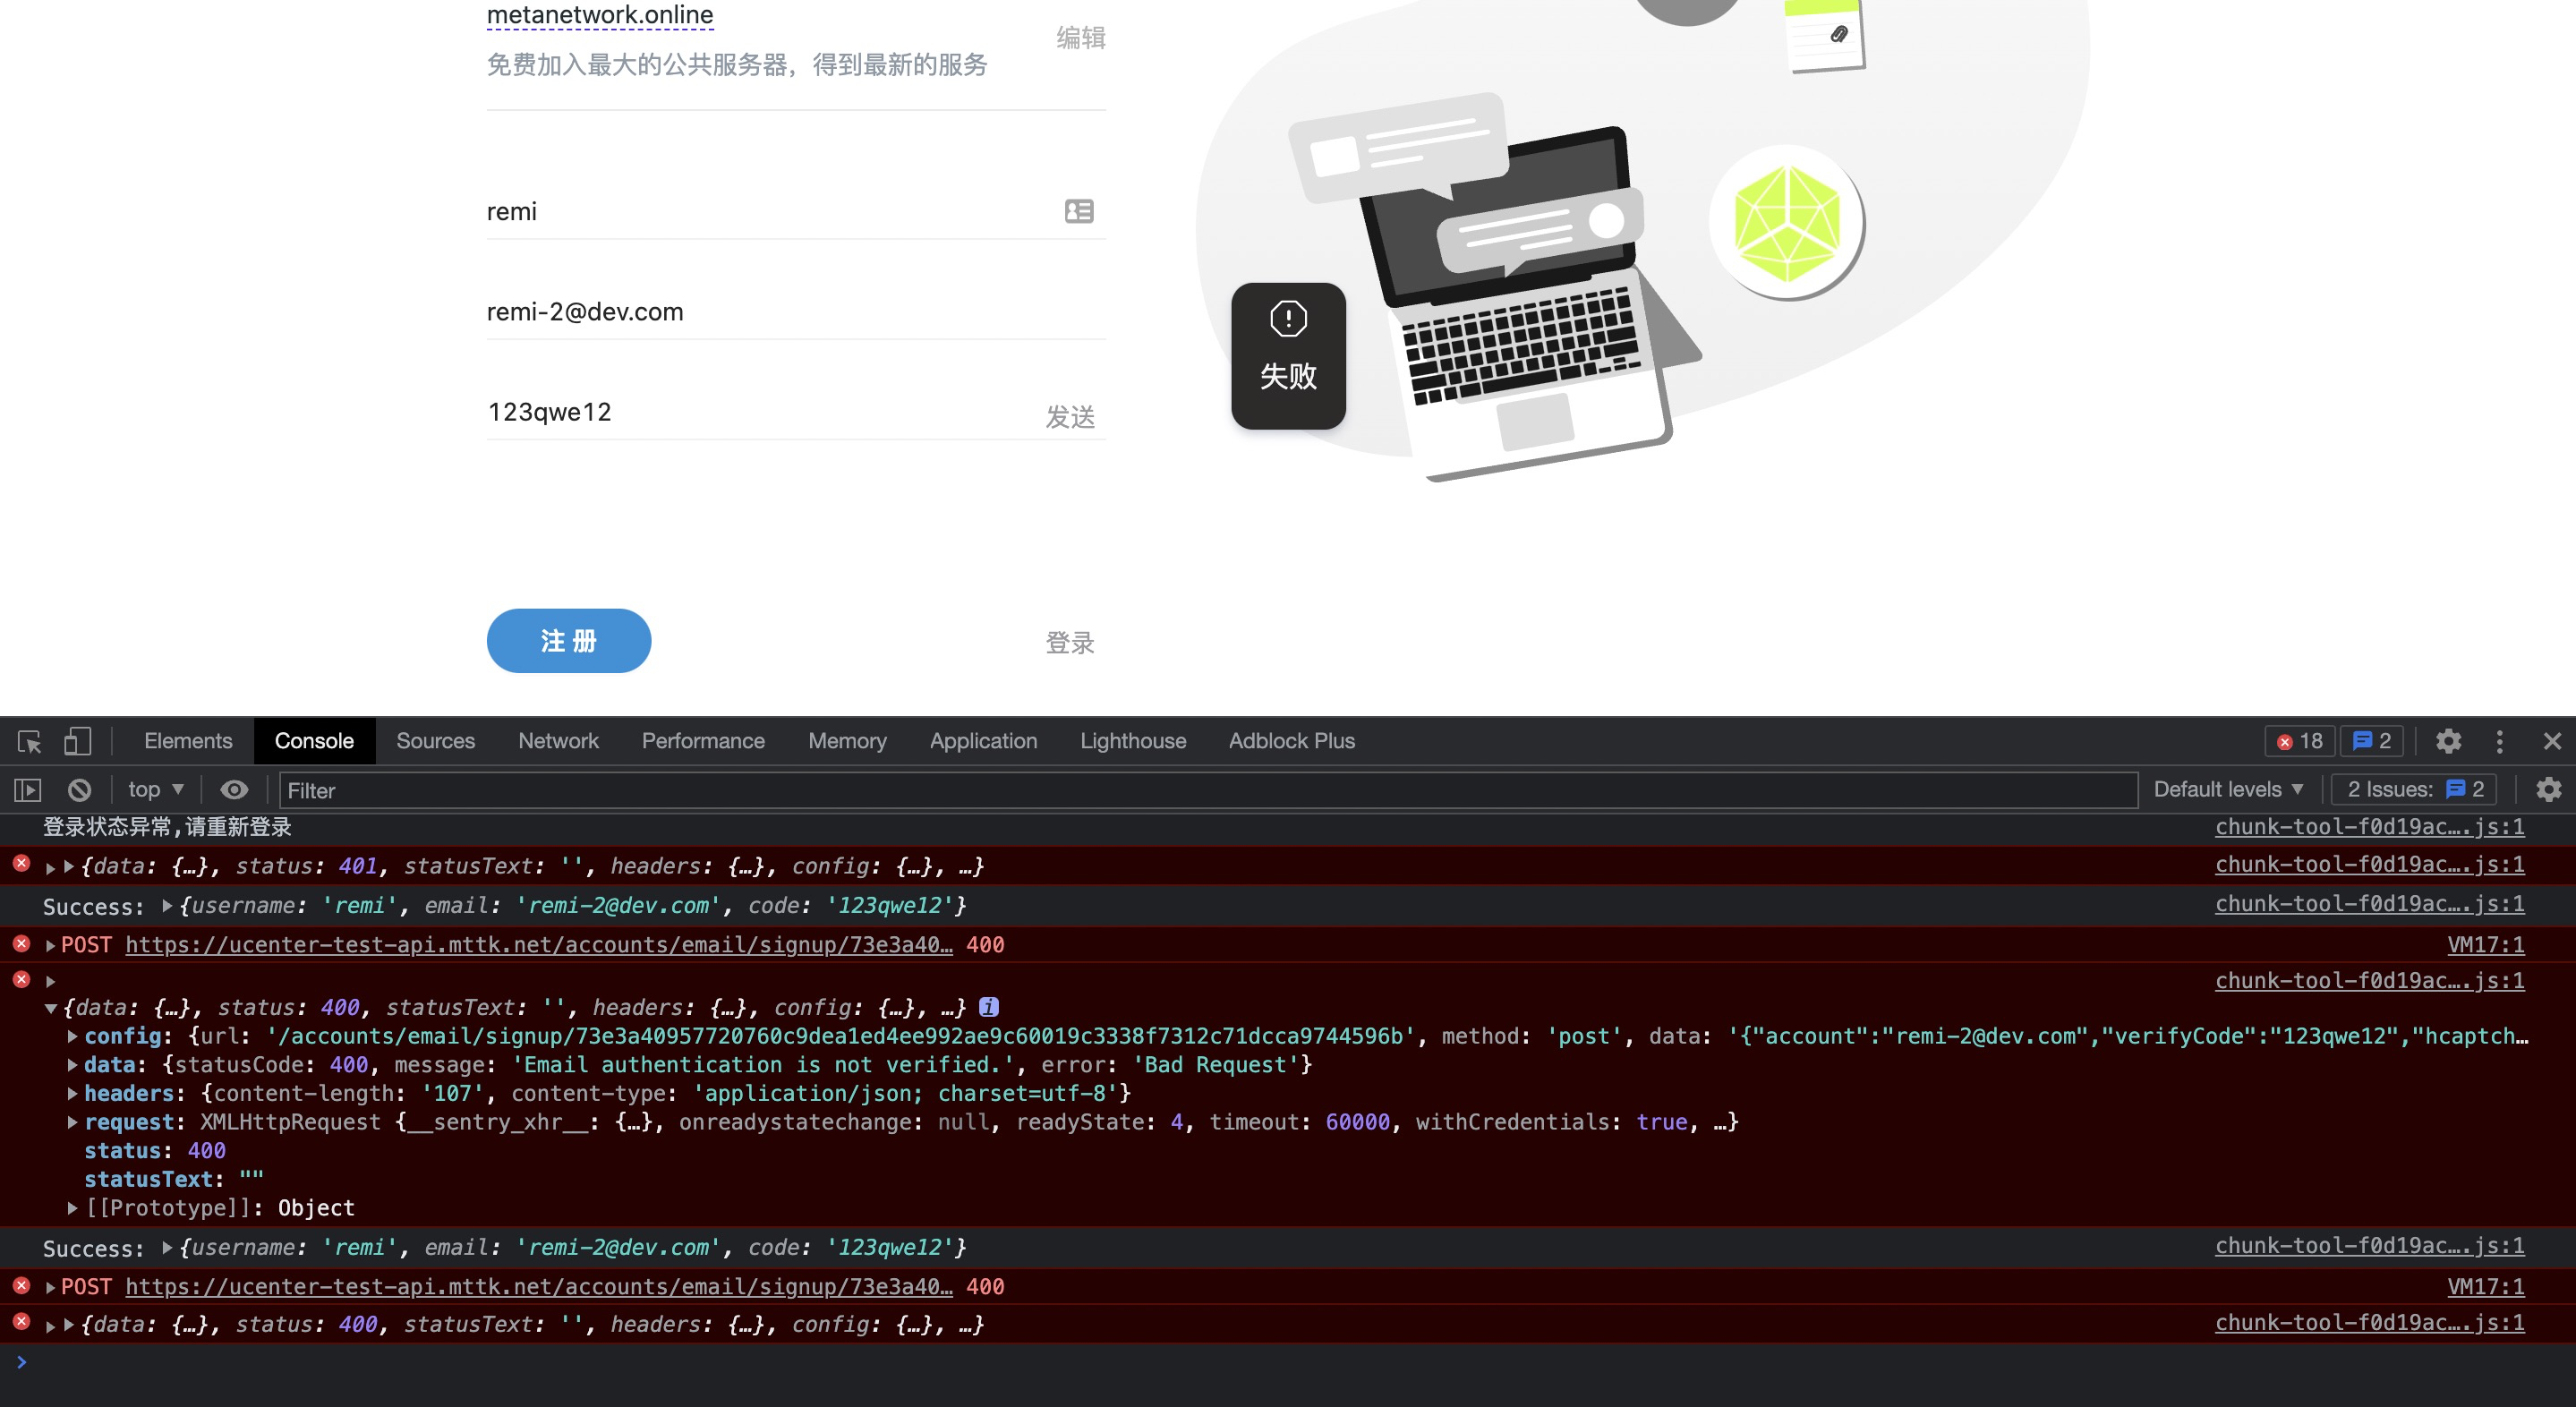Close the DevTools panel
Image resolution: width=2576 pixels, height=1407 pixels.
pos(2552,741)
